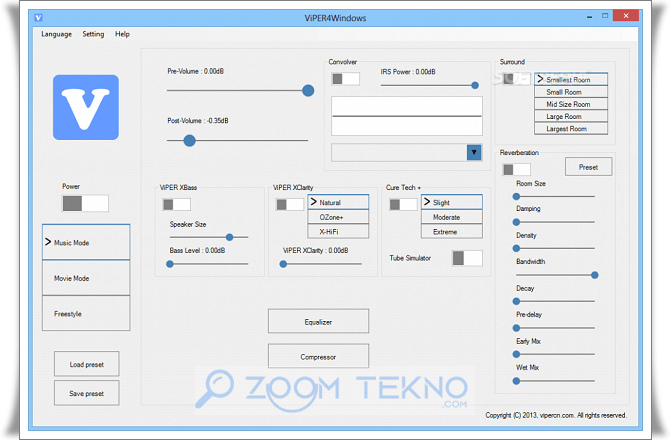Viewport: 671px width, 440px height.
Task: Click the Speaker Size slider handle
Action: coord(229,237)
